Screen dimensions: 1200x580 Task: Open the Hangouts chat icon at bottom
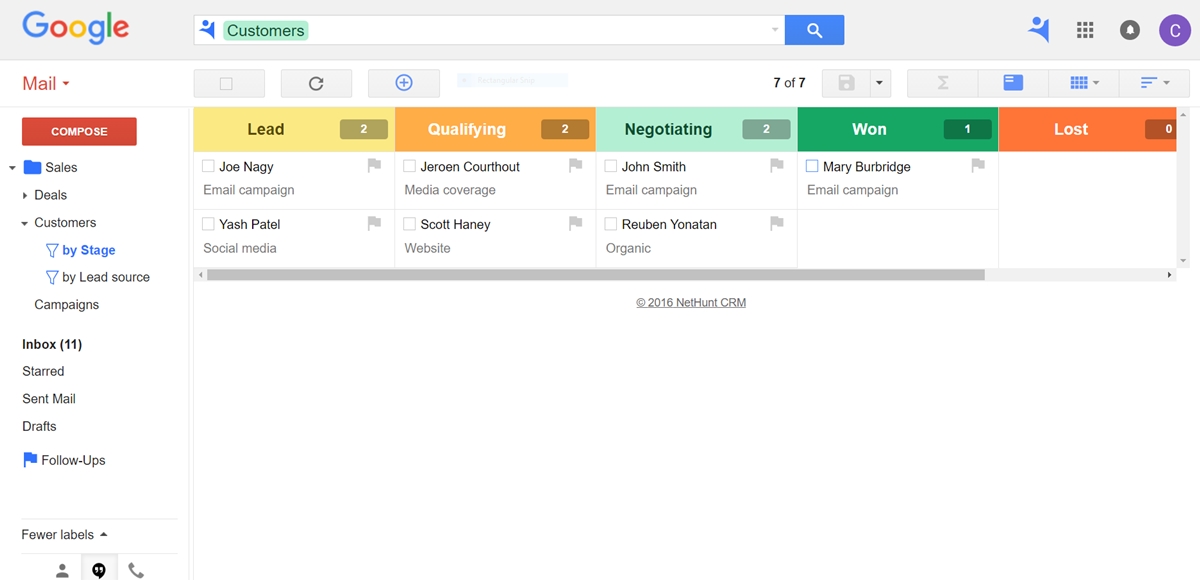[x=99, y=570]
